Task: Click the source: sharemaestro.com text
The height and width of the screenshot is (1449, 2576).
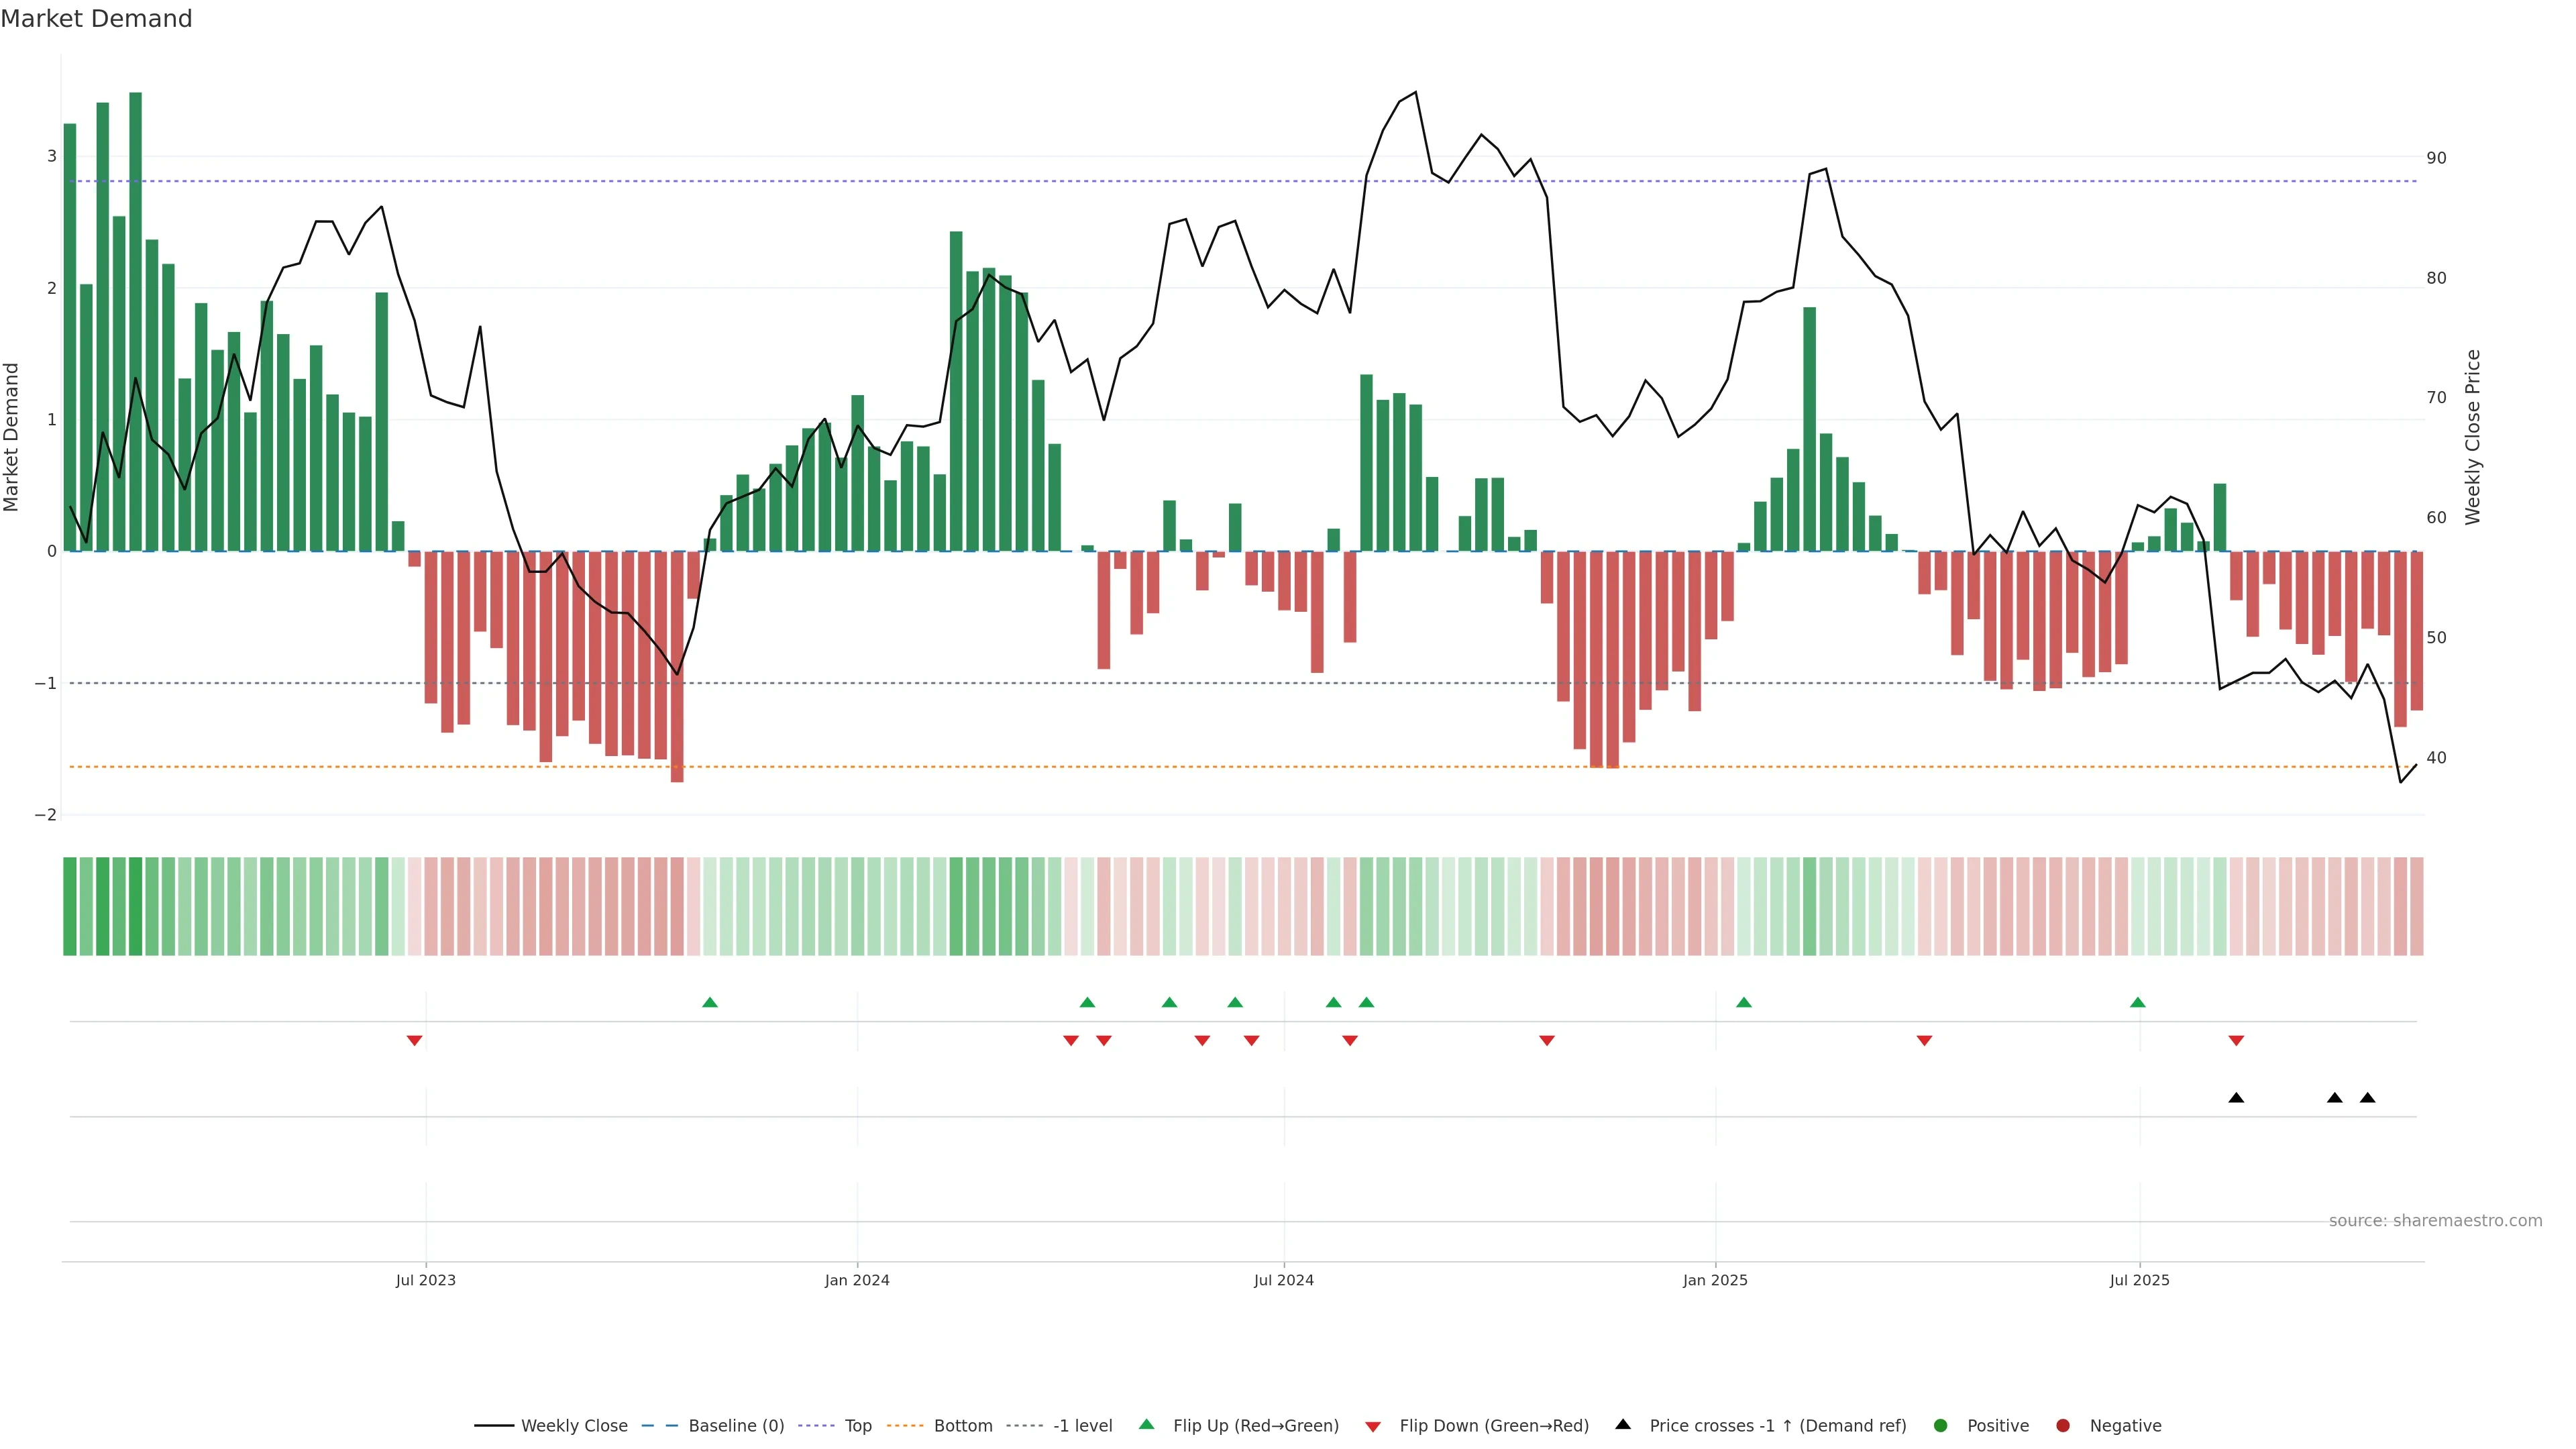Action: tap(2435, 1221)
